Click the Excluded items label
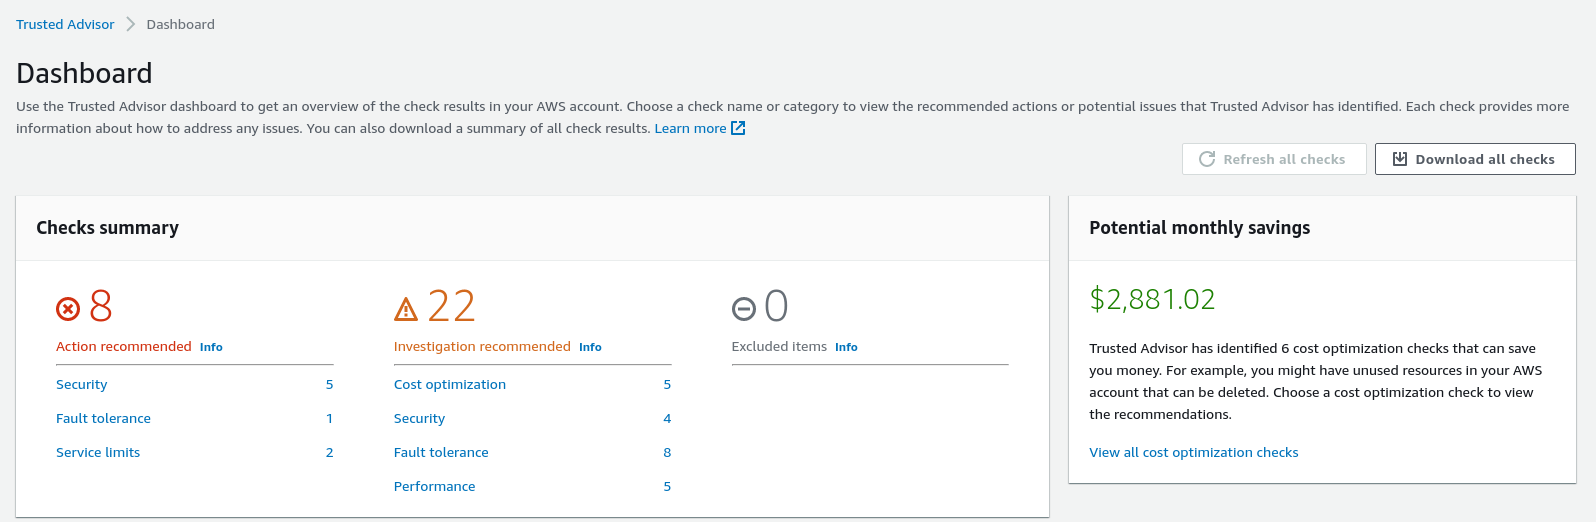1596x522 pixels. 779,346
